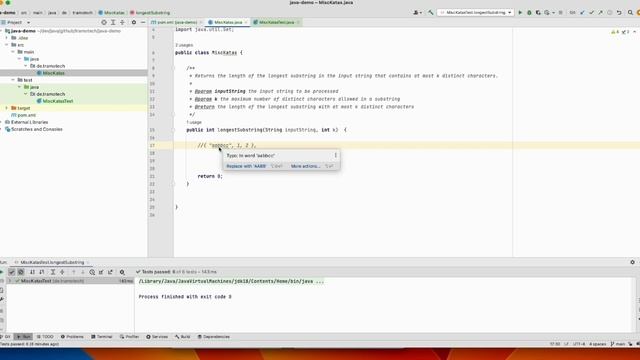Collapse inspection widget arrow in editor

(x=634, y=32)
